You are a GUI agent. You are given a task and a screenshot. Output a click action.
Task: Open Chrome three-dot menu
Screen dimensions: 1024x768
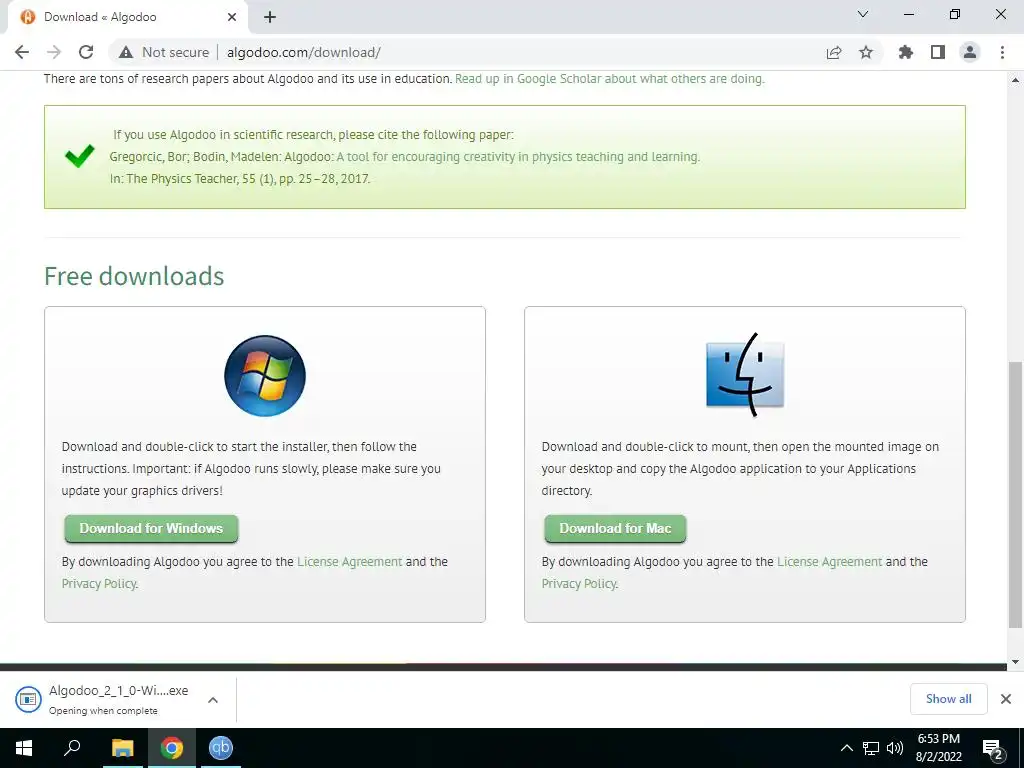tap(1002, 52)
